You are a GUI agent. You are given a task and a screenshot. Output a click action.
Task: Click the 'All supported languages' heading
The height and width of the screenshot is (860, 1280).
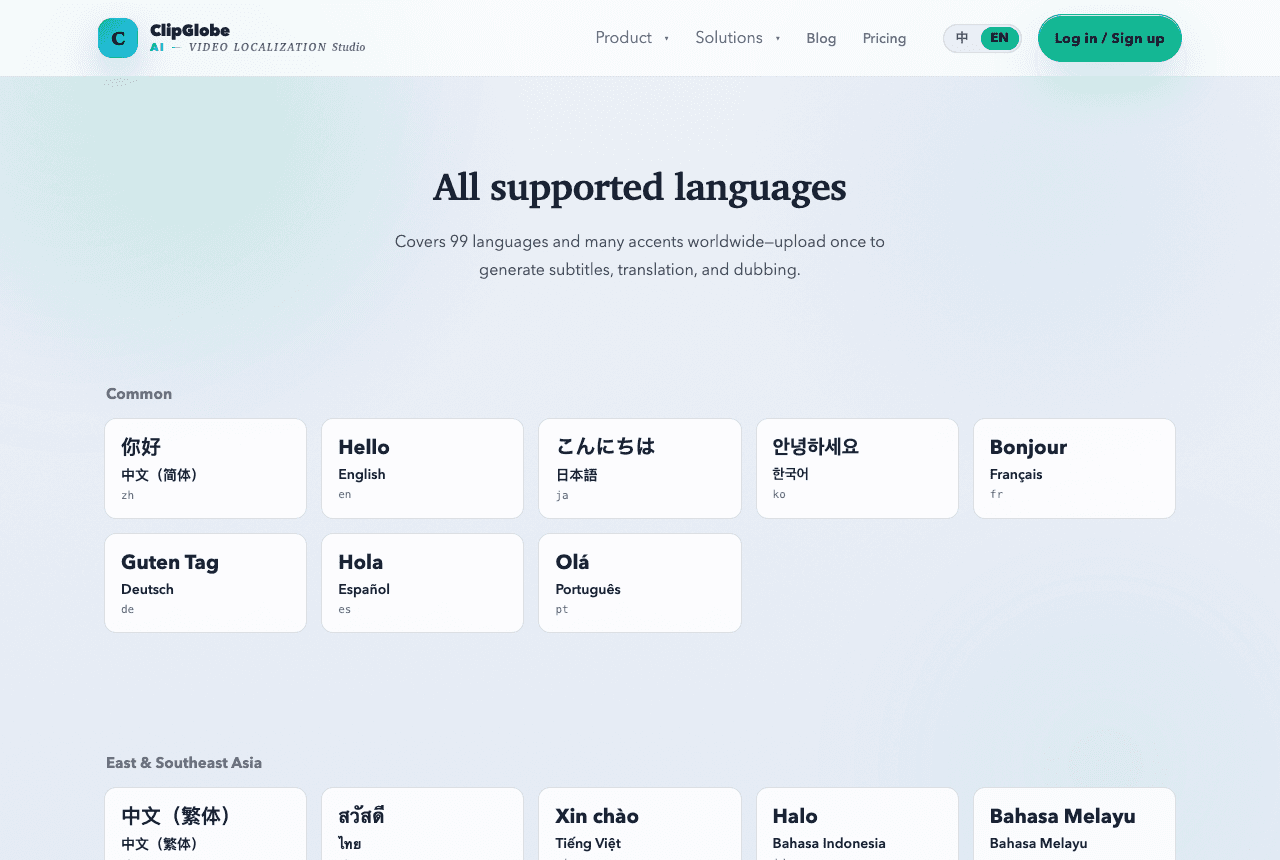pos(640,187)
